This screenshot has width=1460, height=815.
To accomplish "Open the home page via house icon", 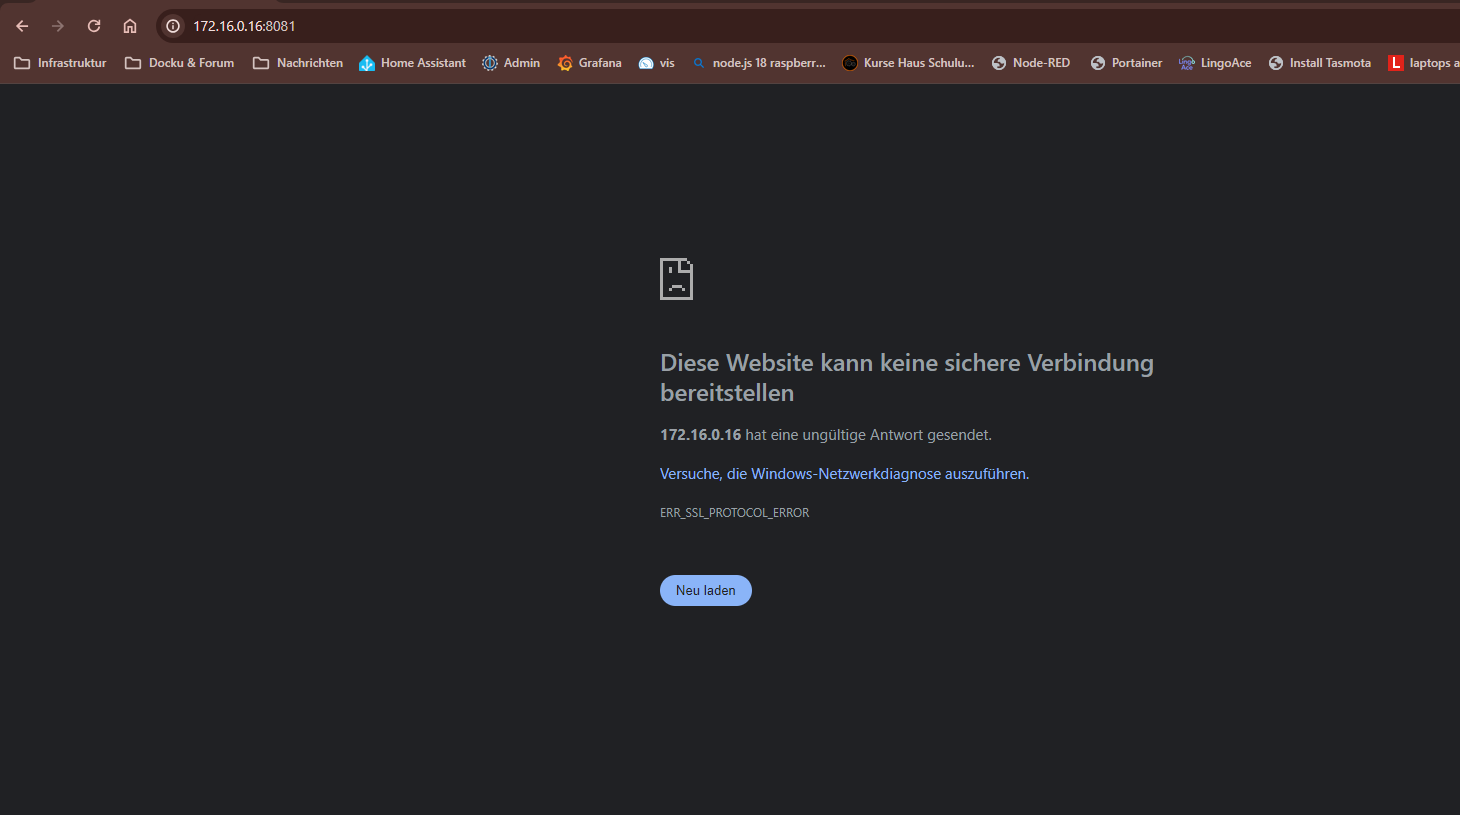I will pyautogui.click(x=130, y=26).
